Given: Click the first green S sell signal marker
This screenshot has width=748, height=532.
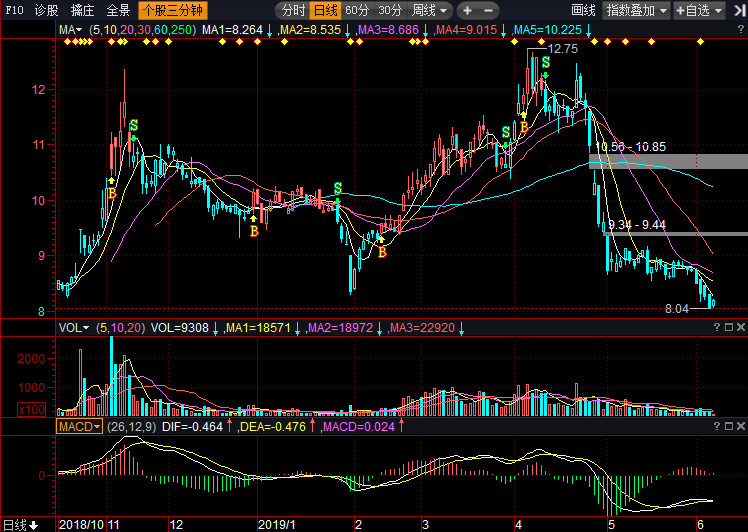Looking at the screenshot, I should [x=133, y=125].
